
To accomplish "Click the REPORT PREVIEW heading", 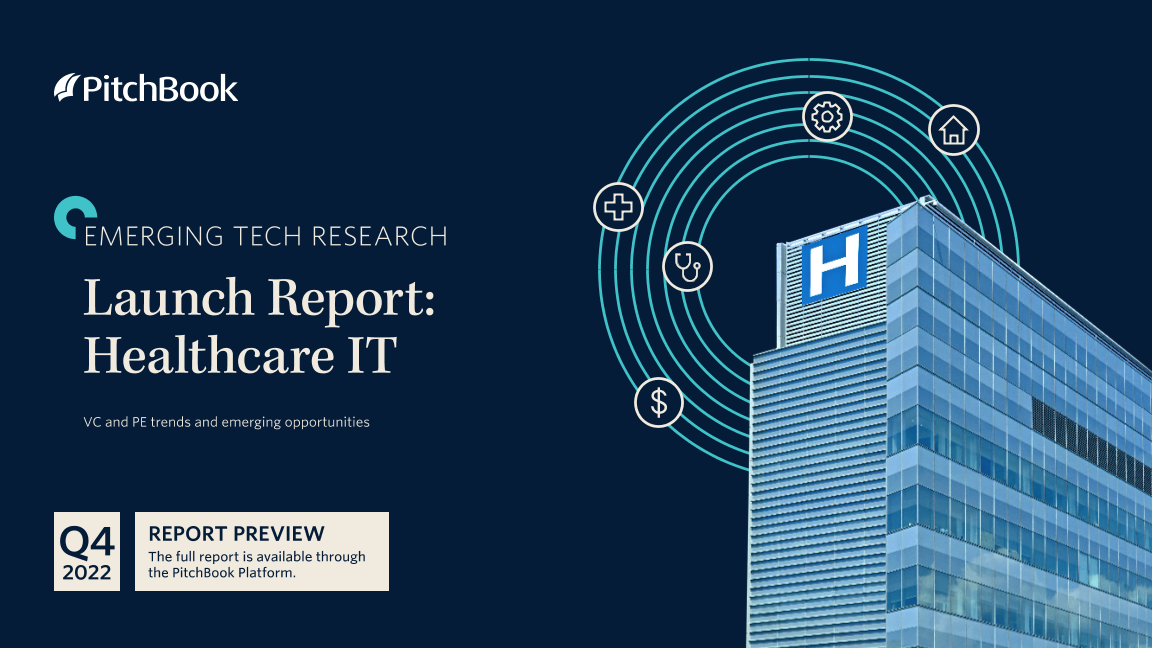I will pyautogui.click(x=236, y=534).
